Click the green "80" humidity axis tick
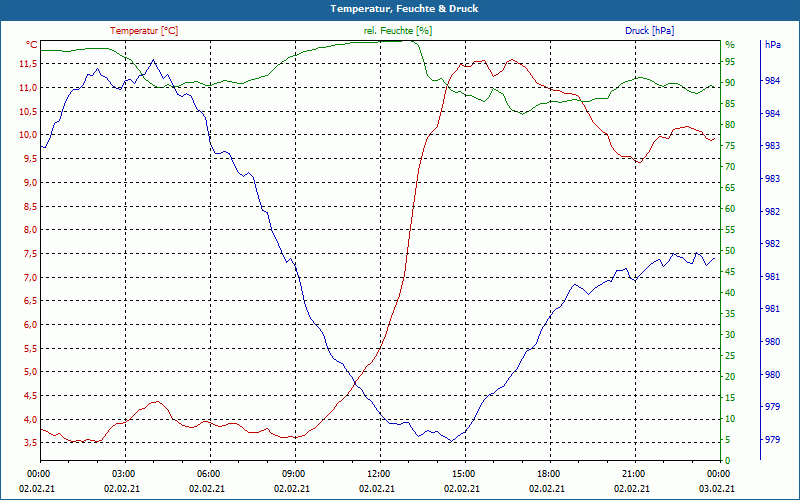800x500 pixels. [730, 125]
